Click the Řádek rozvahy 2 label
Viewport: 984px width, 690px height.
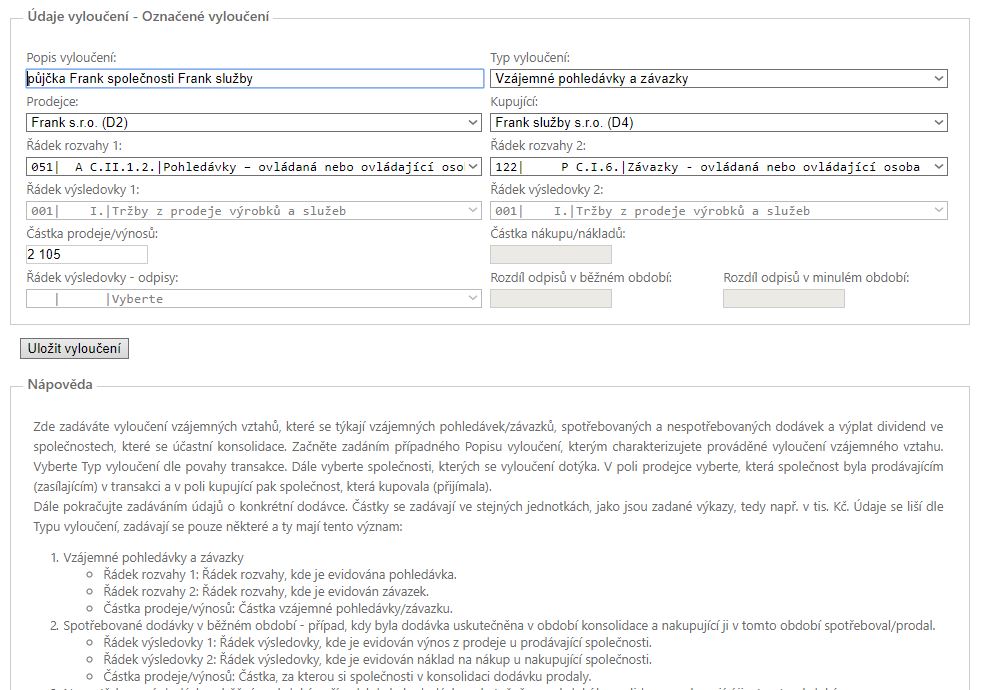(538, 146)
